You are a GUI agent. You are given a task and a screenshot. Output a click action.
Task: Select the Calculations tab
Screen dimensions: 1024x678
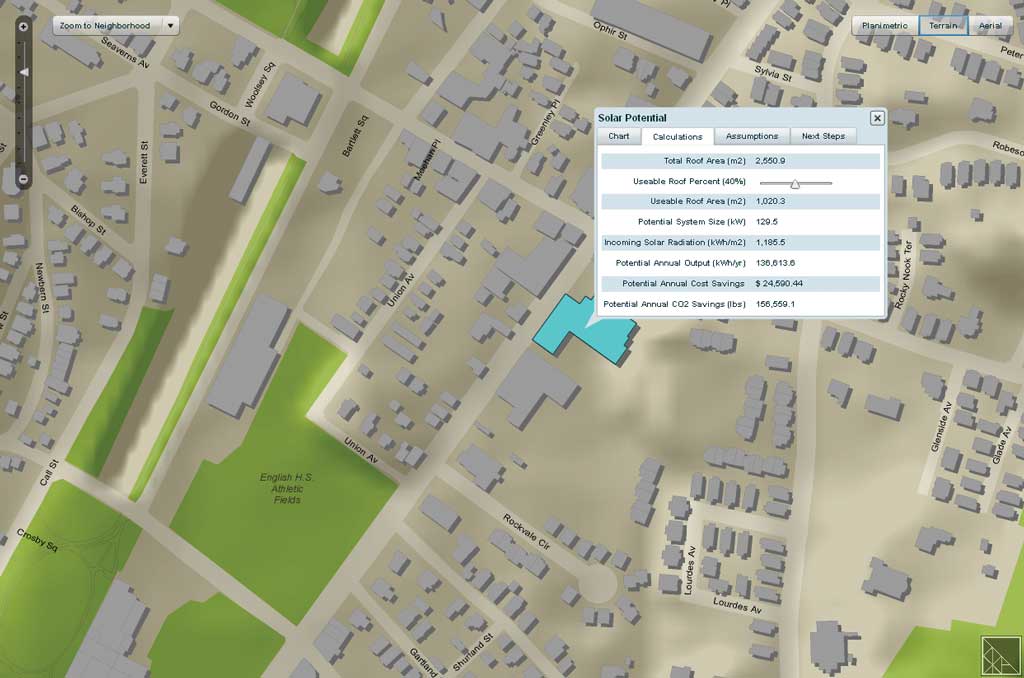(x=677, y=137)
